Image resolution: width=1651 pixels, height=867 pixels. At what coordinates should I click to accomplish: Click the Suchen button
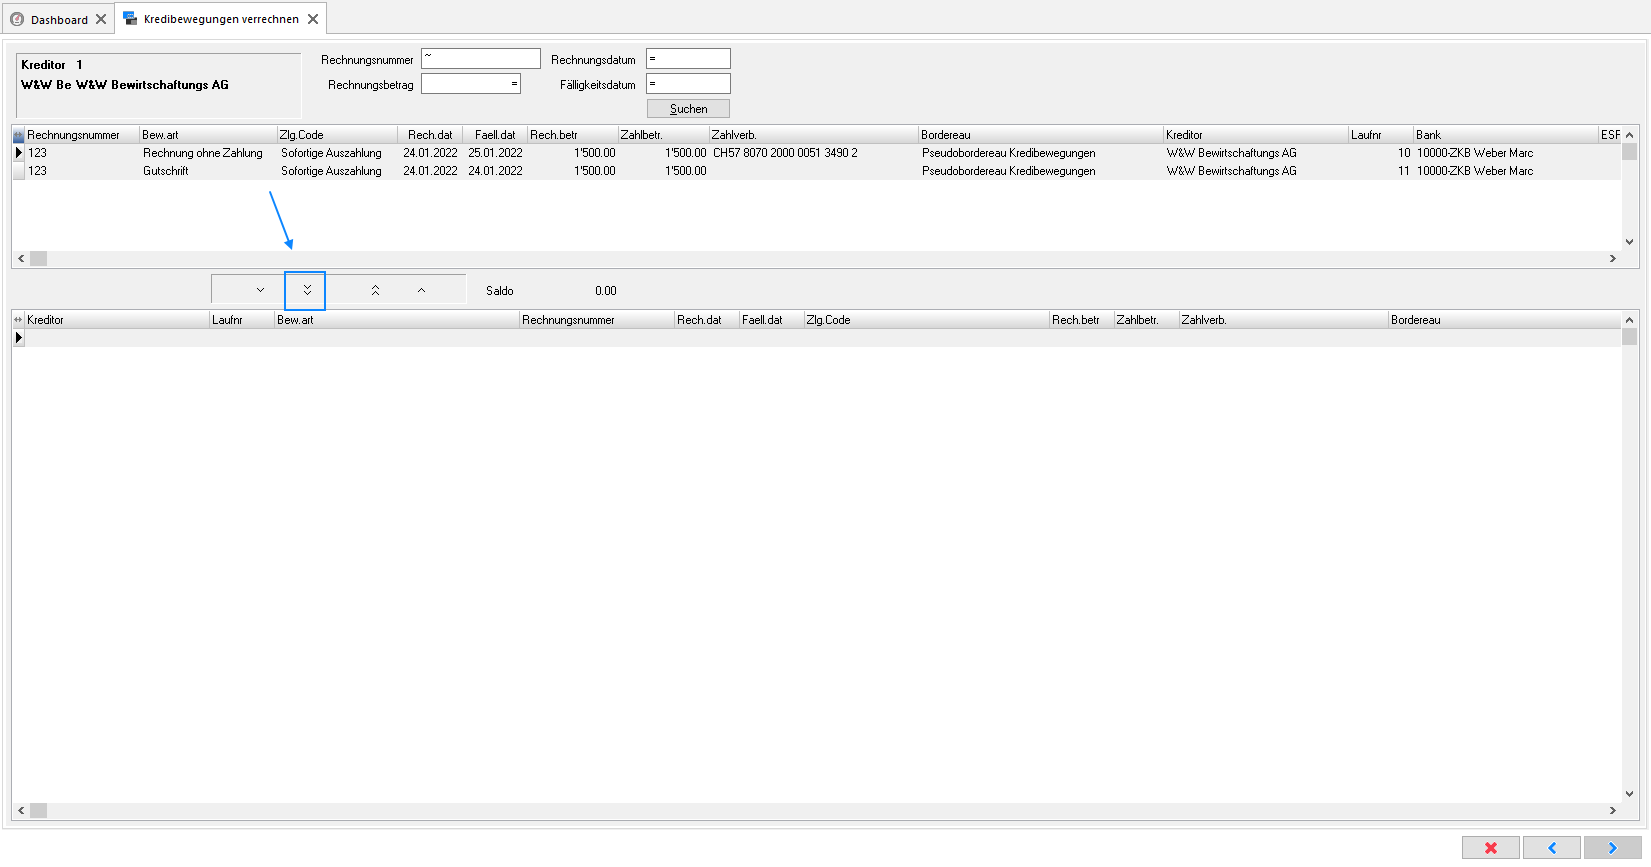[x=688, y=109]
